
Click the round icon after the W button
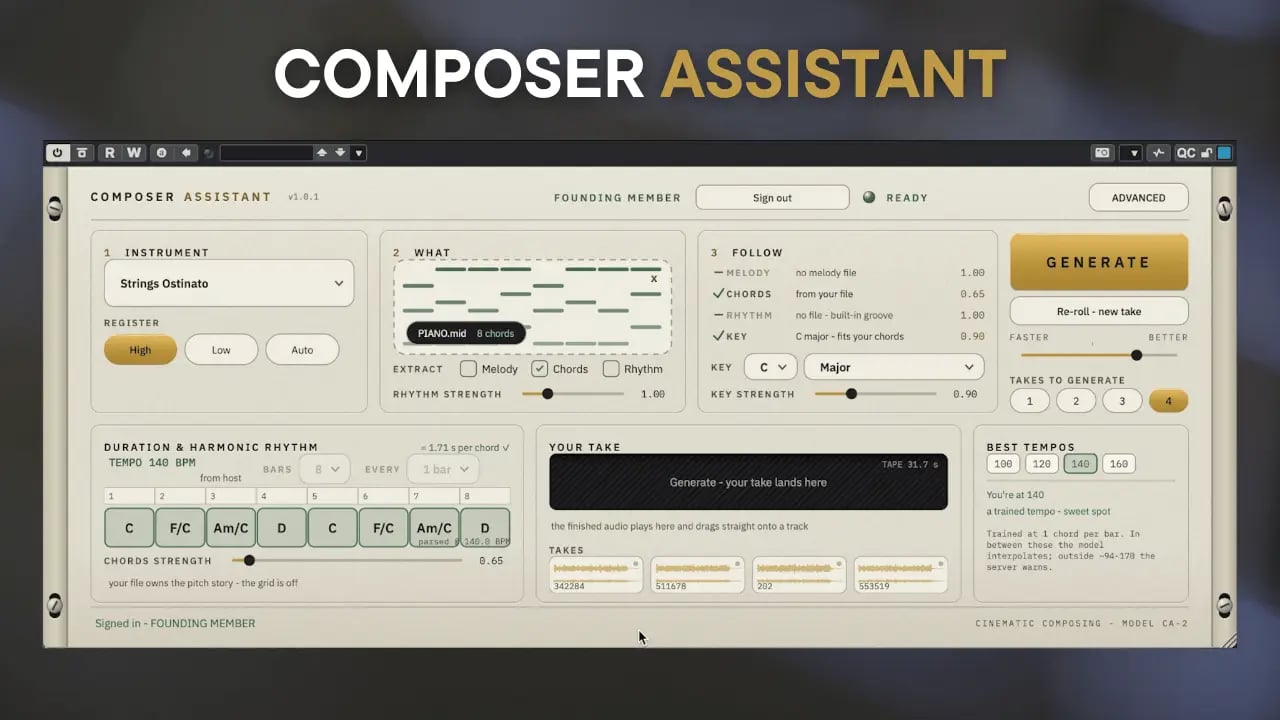162,153
